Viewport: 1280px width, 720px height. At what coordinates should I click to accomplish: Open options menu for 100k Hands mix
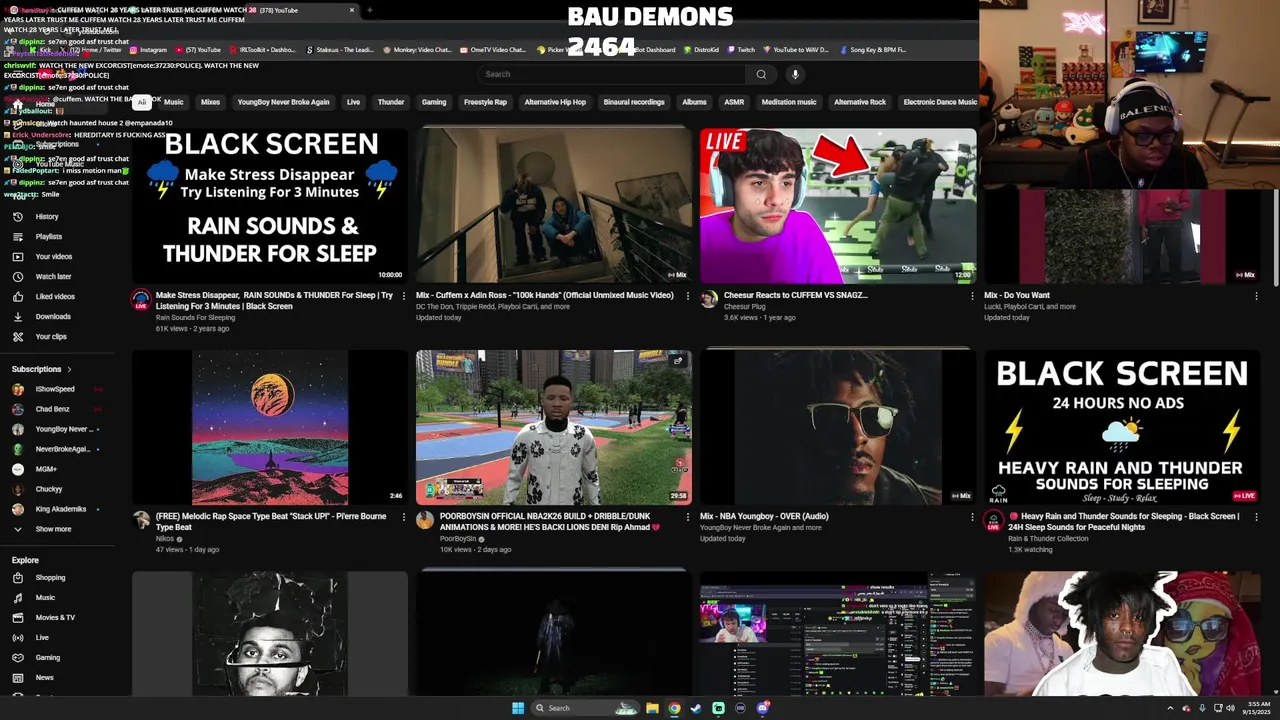coord(688,296)
